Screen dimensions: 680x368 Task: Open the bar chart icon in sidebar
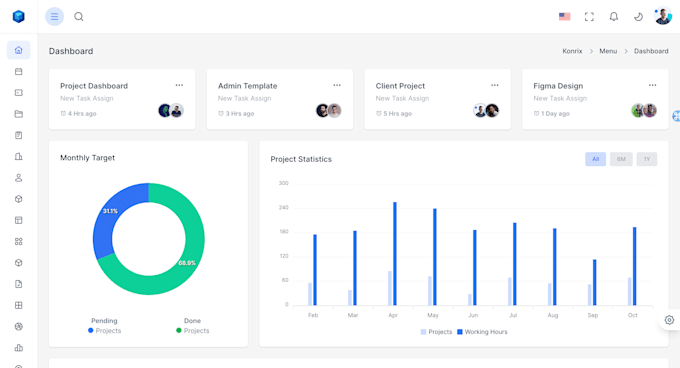(x=19, y=347)
